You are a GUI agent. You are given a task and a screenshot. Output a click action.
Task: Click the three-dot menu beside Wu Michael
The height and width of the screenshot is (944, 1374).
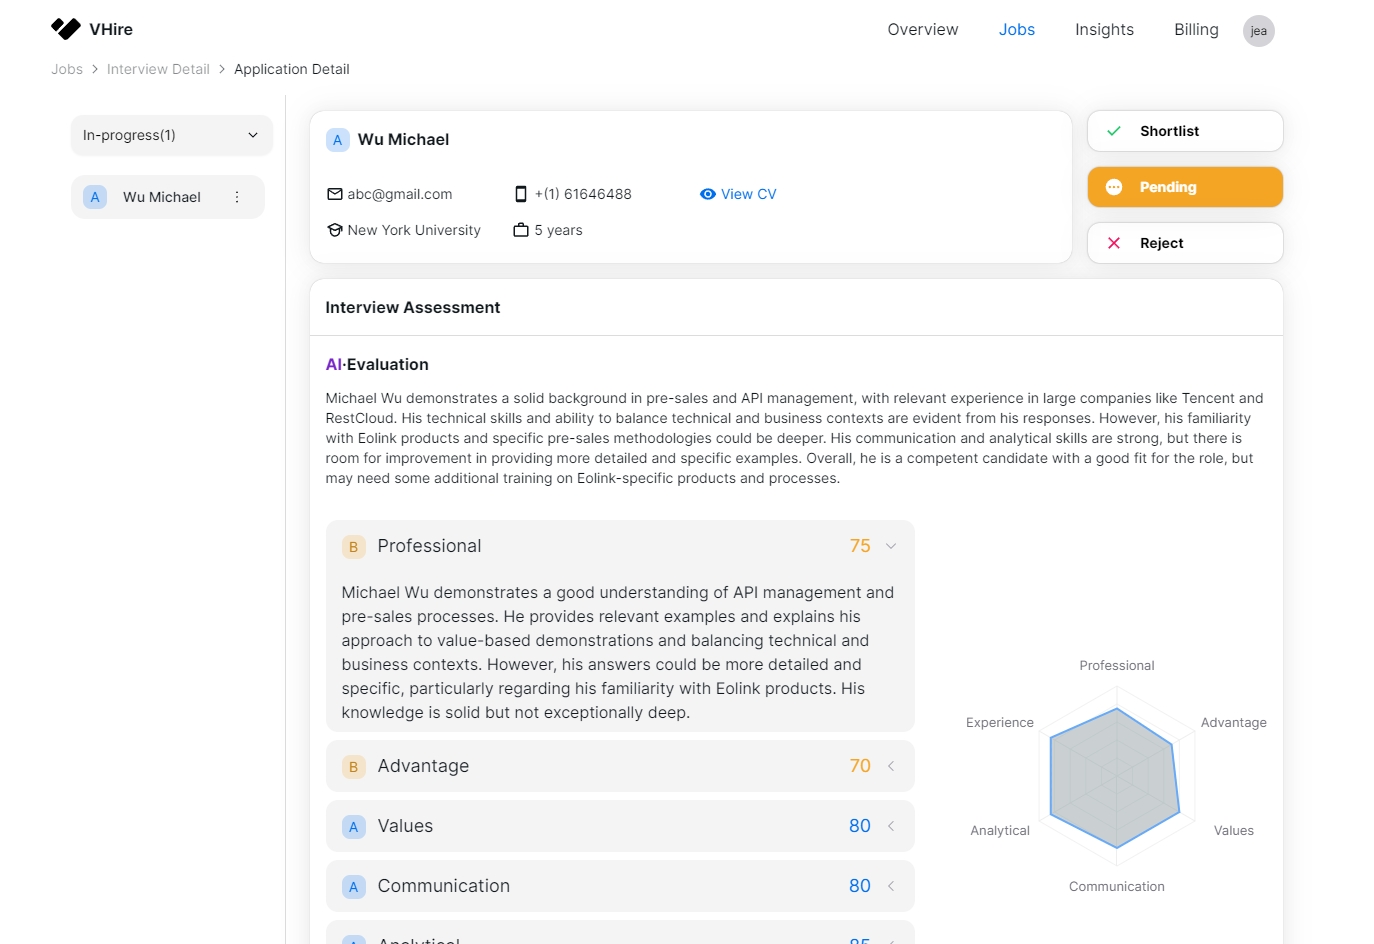tap(237, 197)
